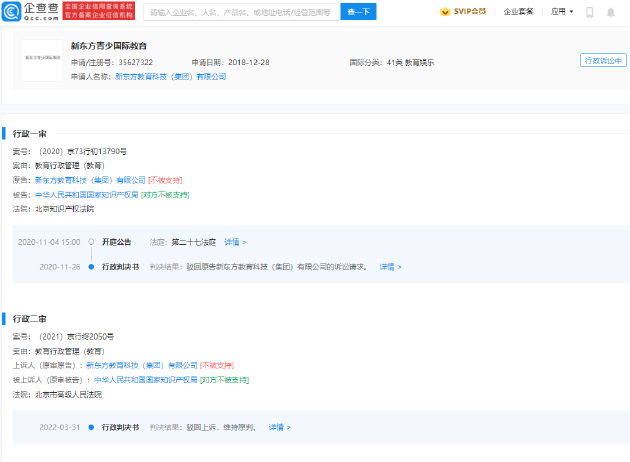Select the 2020-11-26 timeline marker
The width and height of the screenshot is (630, 462).
click(x=91, y=267)
